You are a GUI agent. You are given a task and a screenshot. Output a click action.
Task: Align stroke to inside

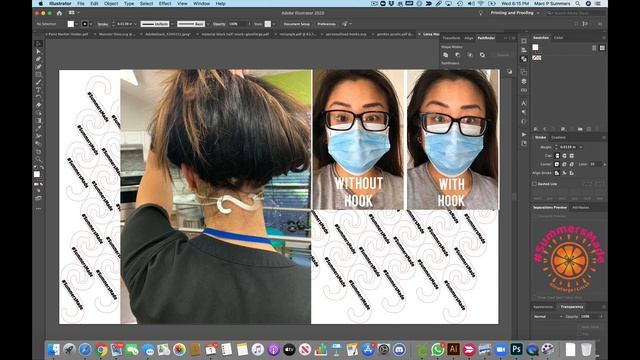click(x=564, y=173)
